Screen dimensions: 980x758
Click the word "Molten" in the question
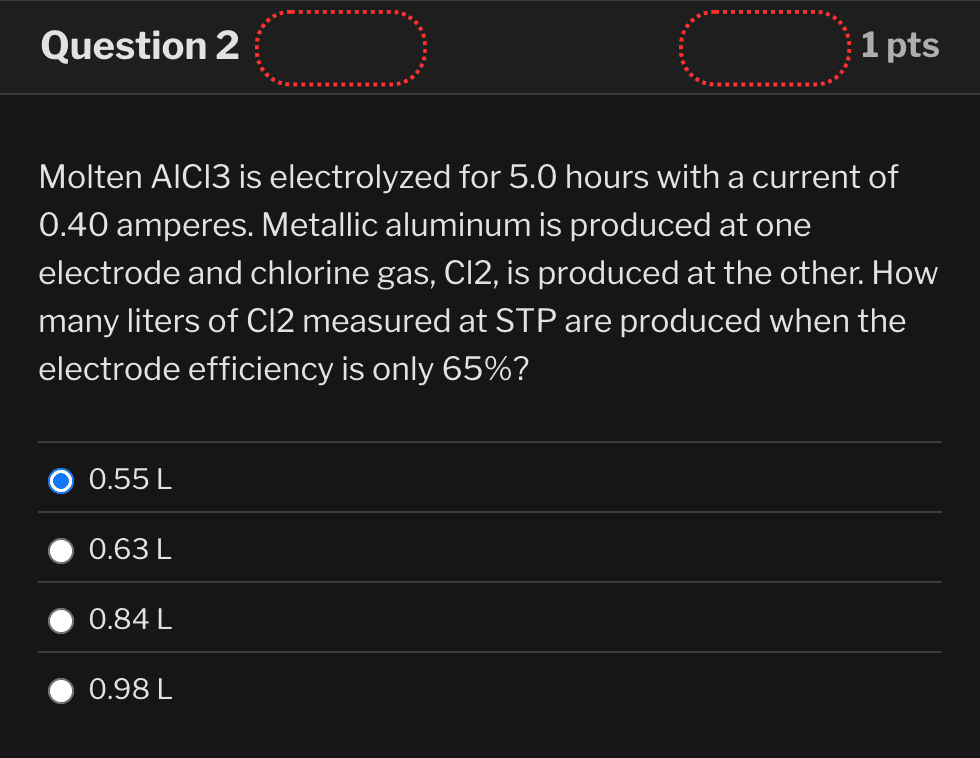pos(90,178)
